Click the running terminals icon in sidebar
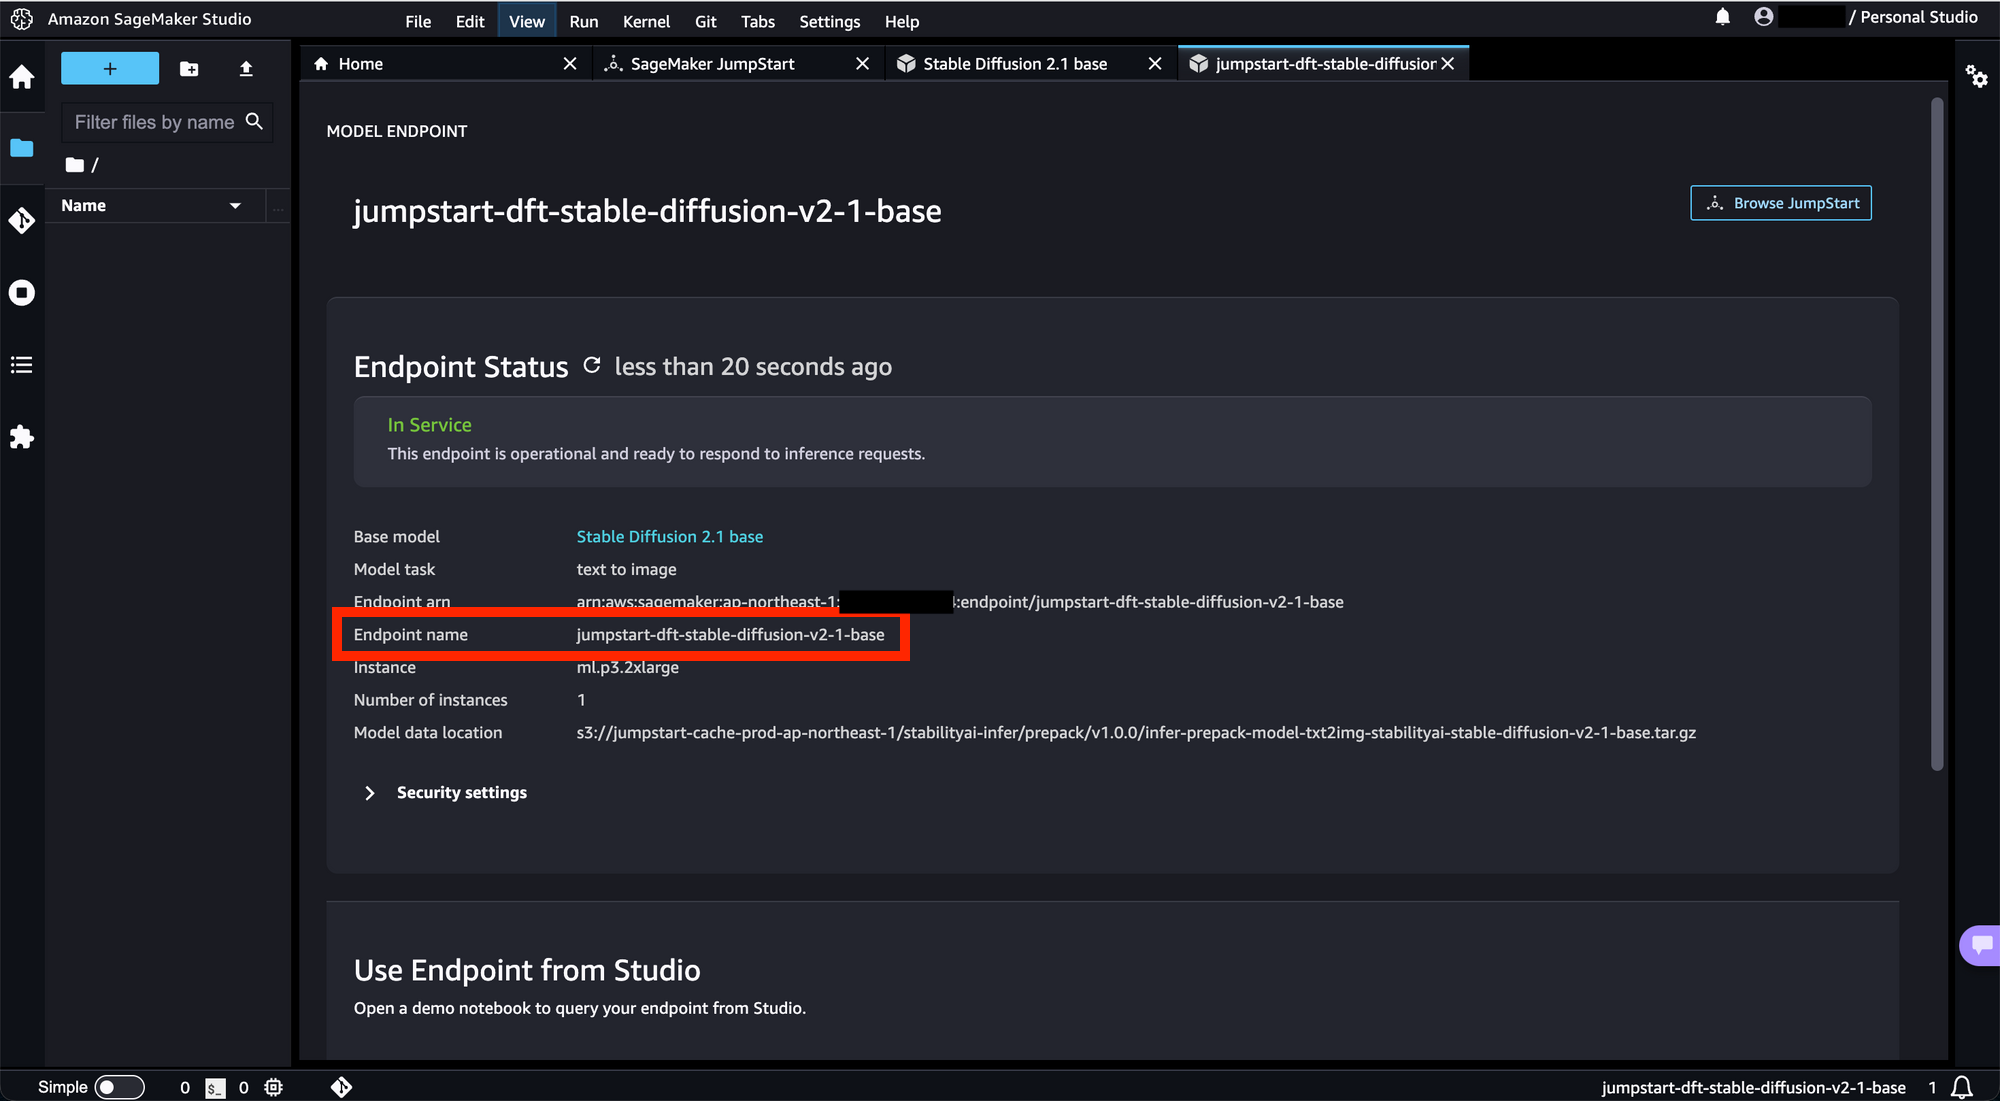This screenshot has width=2000, height=1101. pyautogui.click(x=22, y=293)
